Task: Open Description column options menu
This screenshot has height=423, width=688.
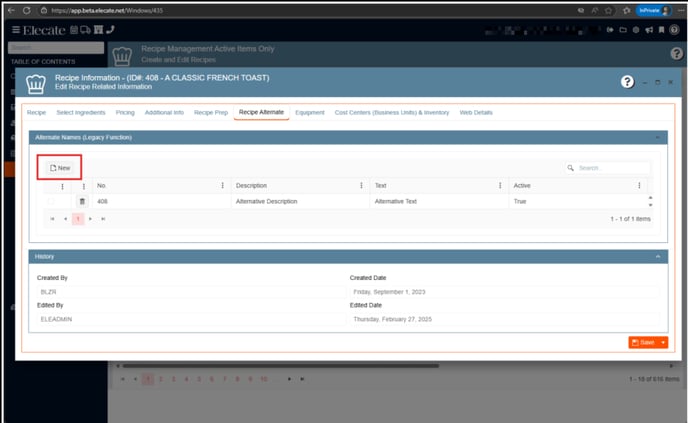Action: pos(360,185)
